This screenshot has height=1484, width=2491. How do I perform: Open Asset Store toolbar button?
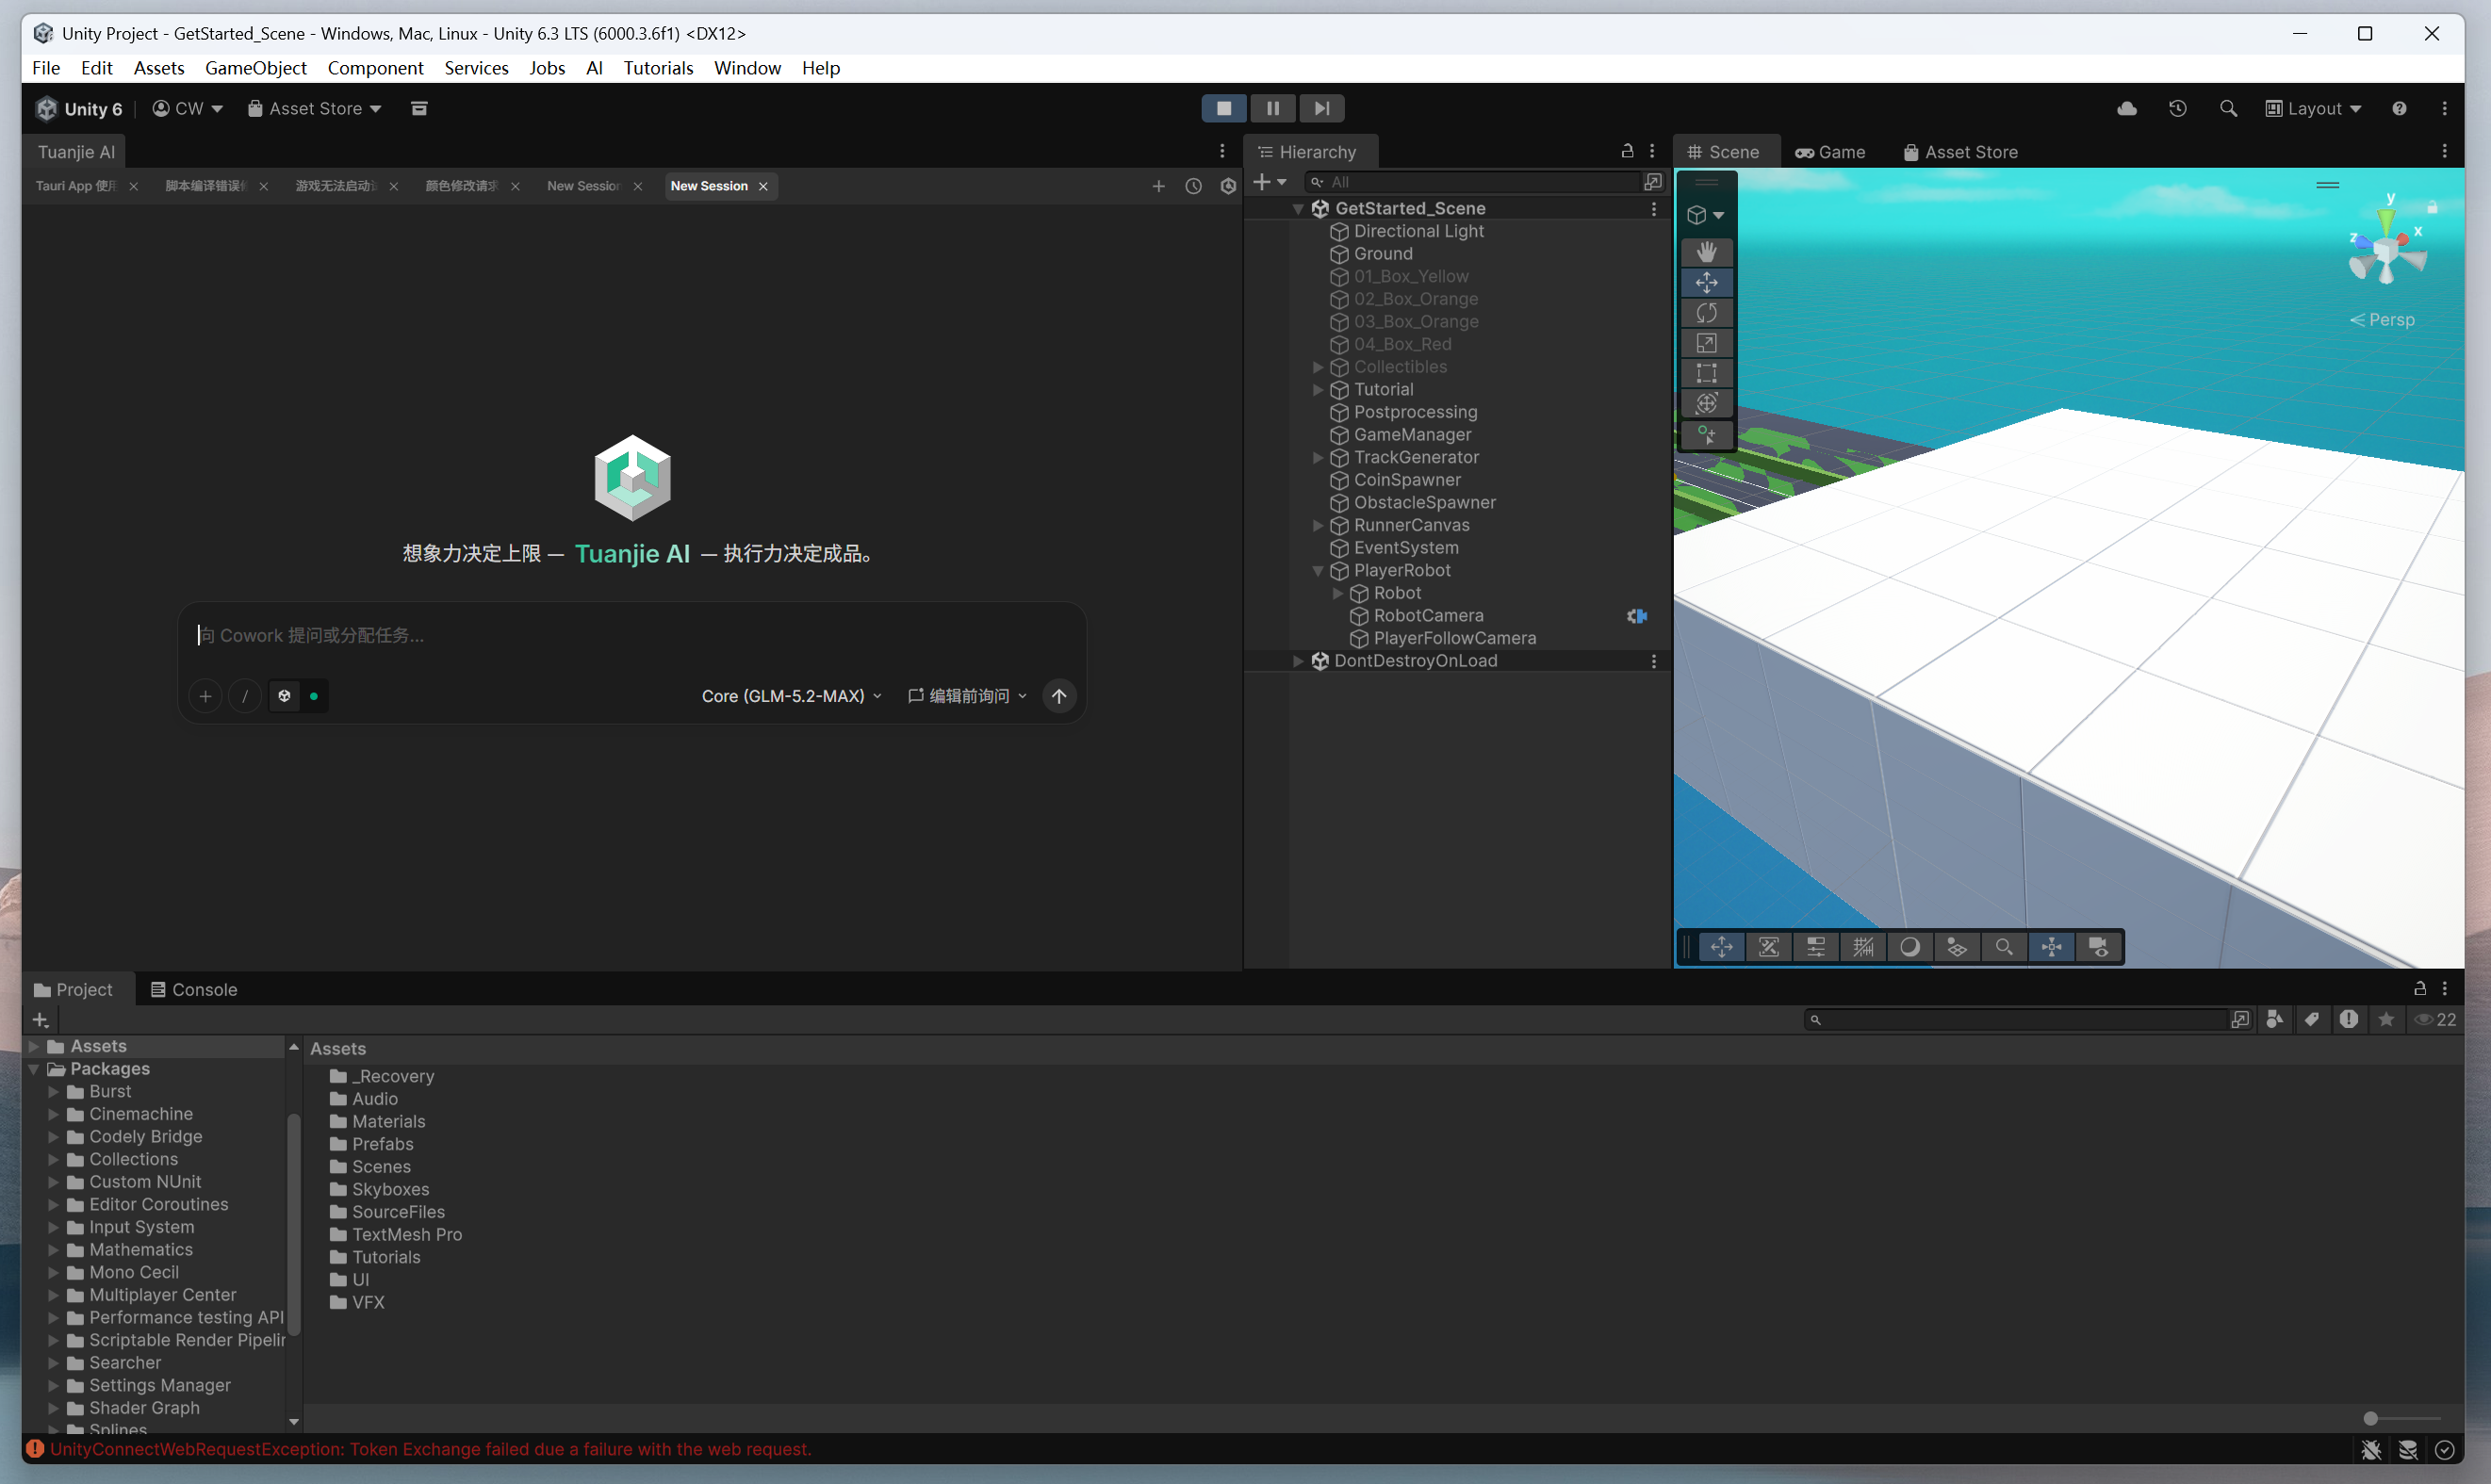click(314, 108)
